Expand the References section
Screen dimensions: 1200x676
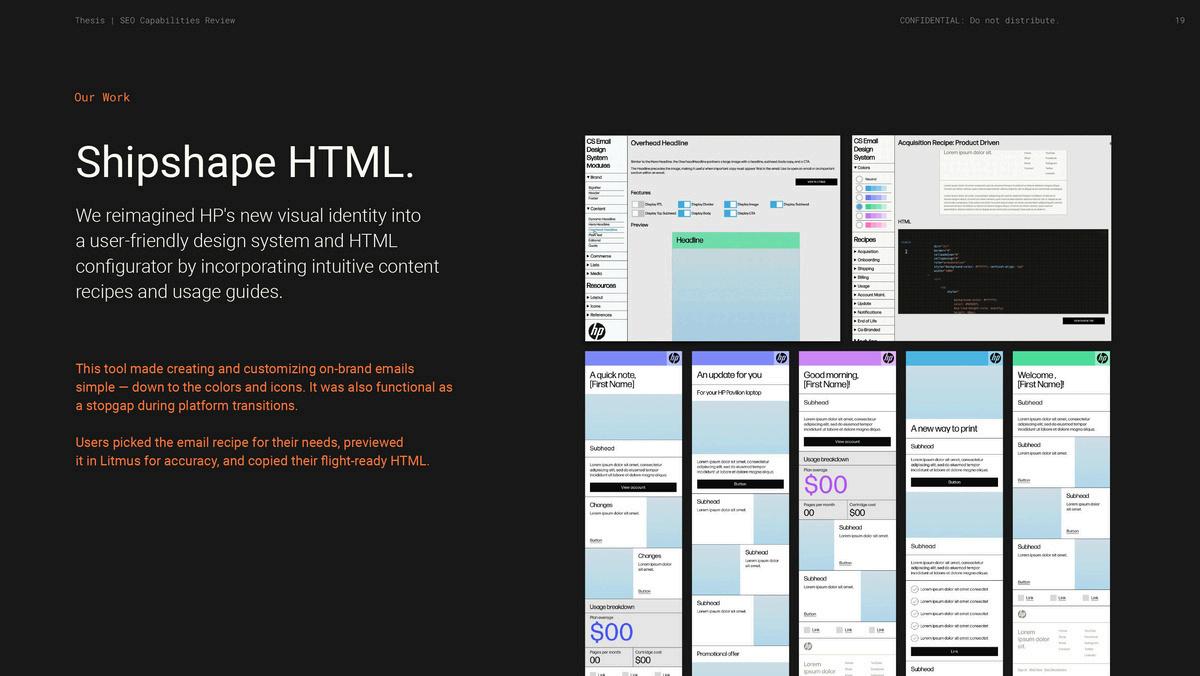click(606, 315)
